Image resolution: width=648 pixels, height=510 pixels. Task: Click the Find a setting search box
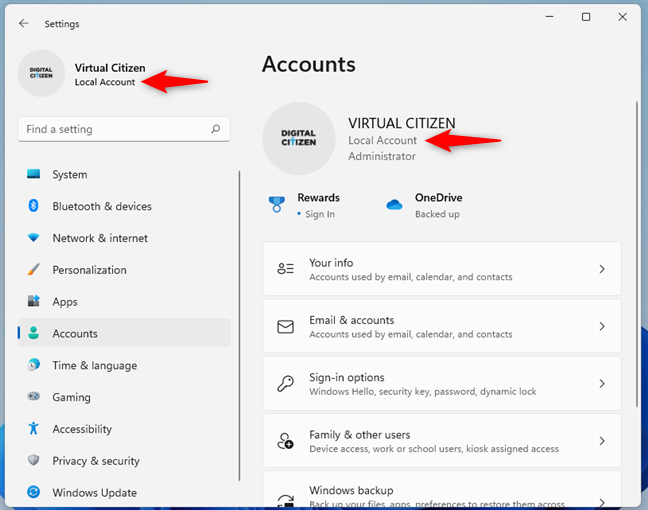pos(124,129)
